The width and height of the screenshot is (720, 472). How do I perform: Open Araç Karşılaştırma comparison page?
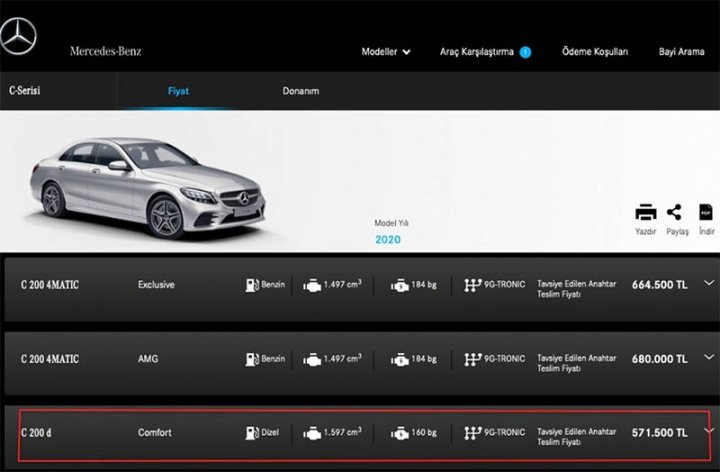[x=477, y=52]
